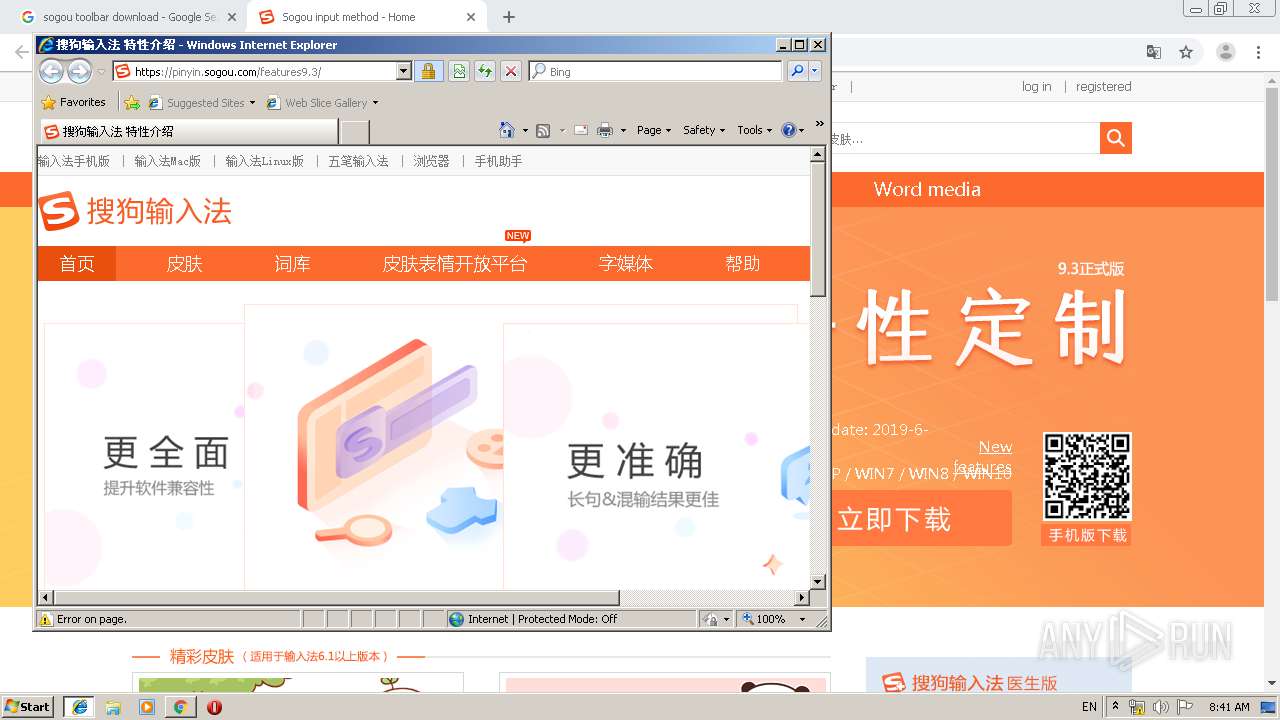This screenshot has width=1280, height=720.
Task: Click IE Compatibility View icon
Action: tap(459, 71)
